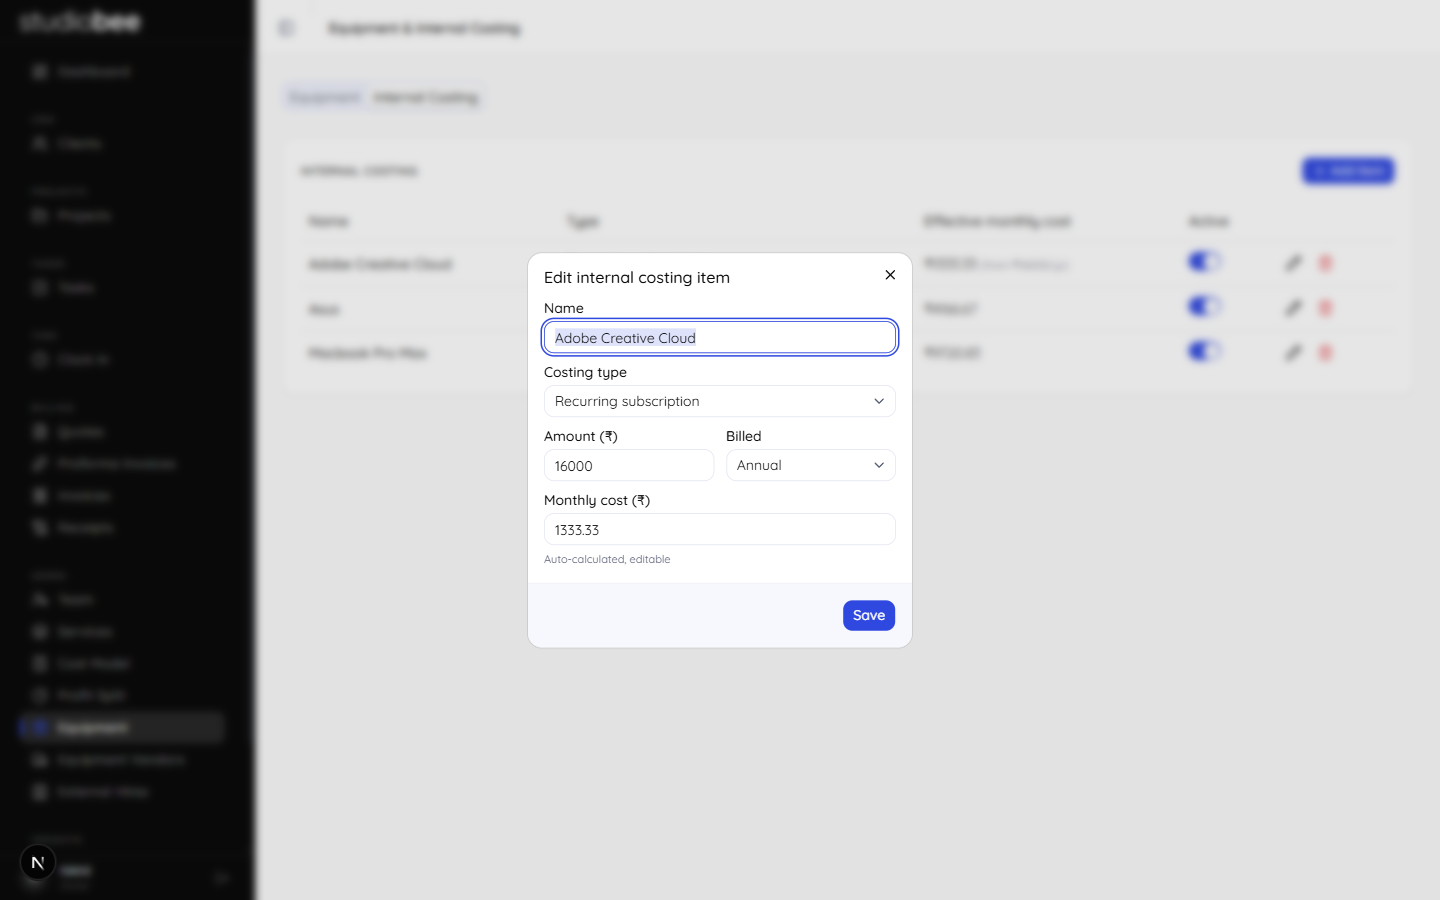Viewport: 1440px width, 900px height.
Task: Delete the Adobe Creative Cloud row via trash icon
Action: (x=1326, y=263)
